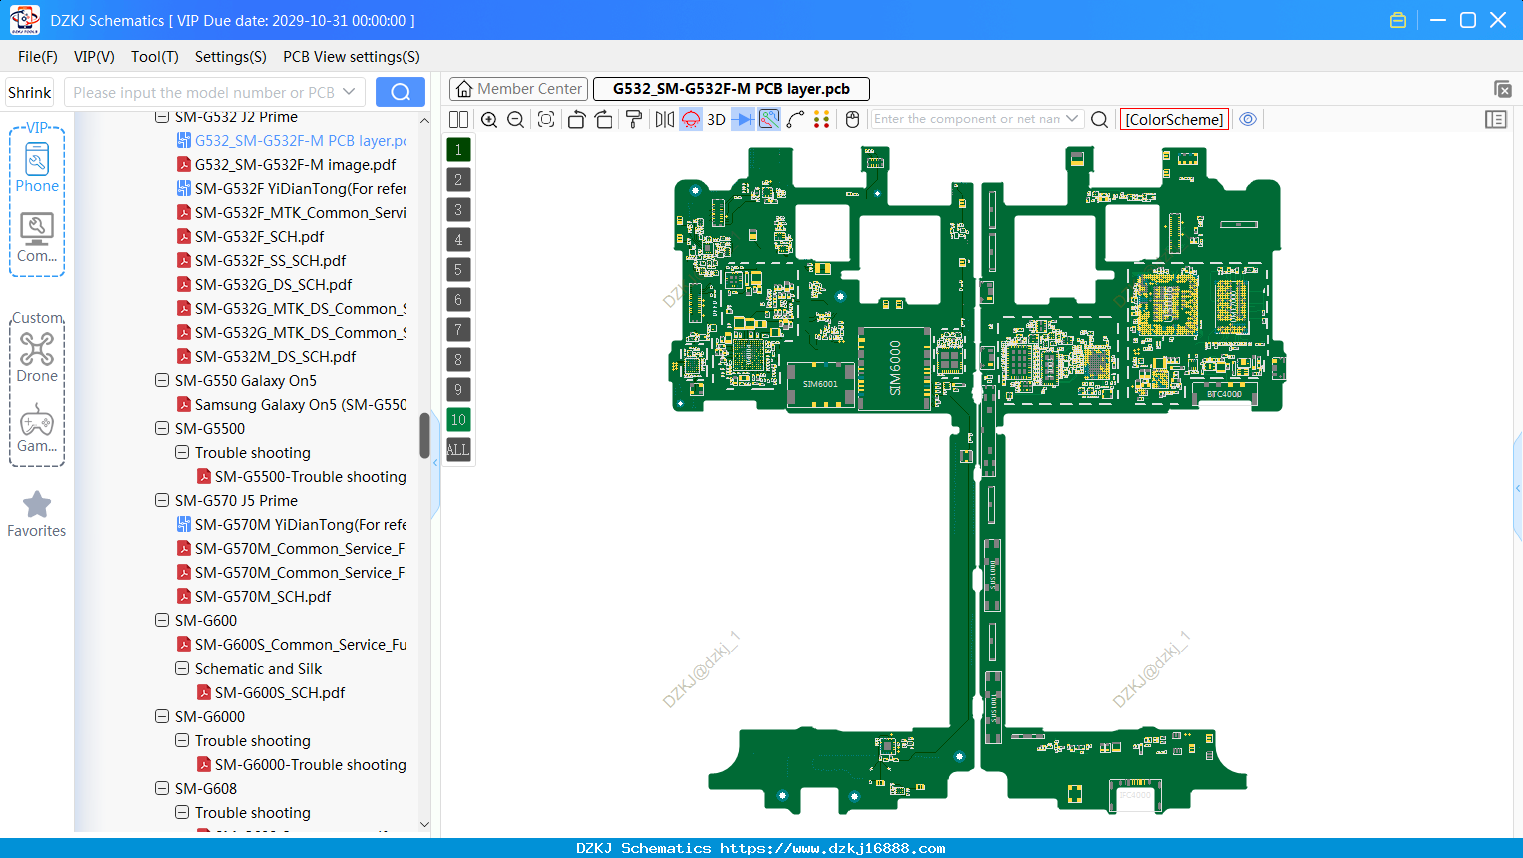
Task: Zoom out of the PCB view
Action: pyautogui.click(x=516, y=119)
